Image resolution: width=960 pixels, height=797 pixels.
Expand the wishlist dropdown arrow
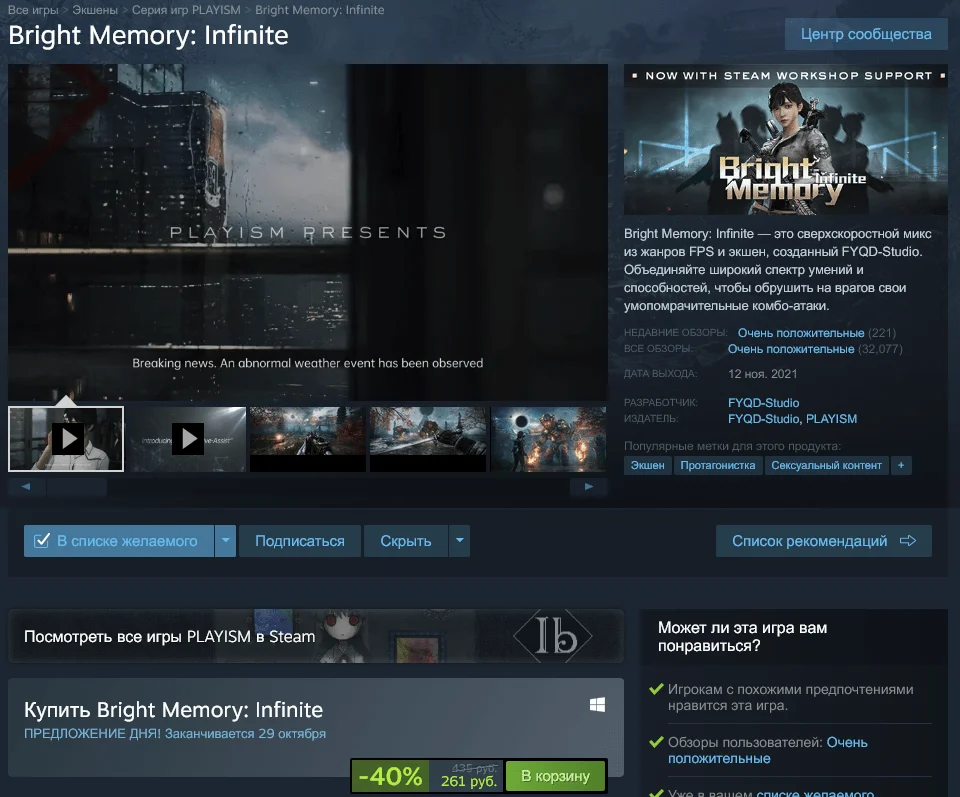pos(225,541)
